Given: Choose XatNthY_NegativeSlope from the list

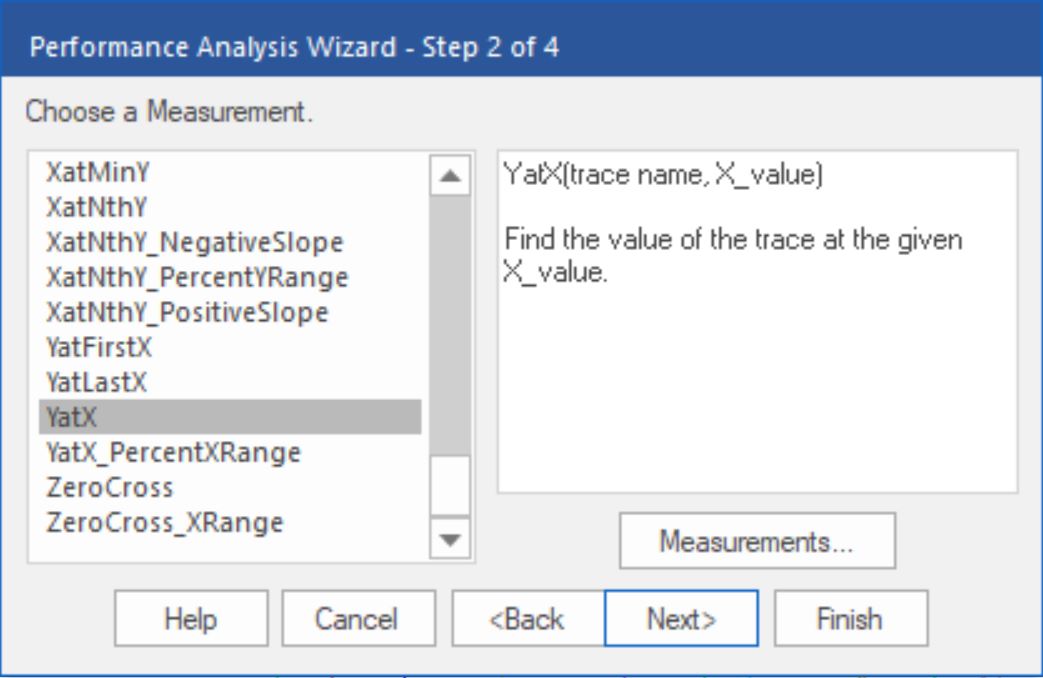Looking at the screenshot, I should coord(187,243).
